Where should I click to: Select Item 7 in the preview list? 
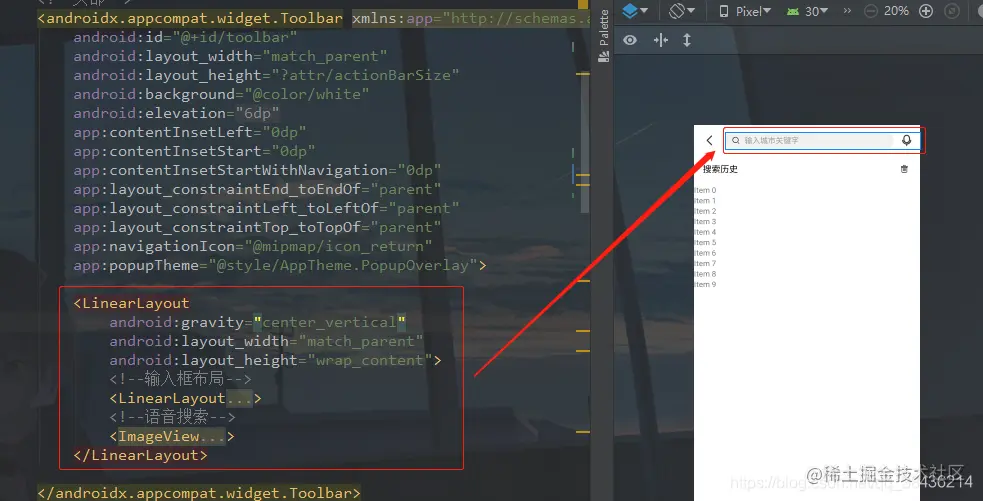705,263
